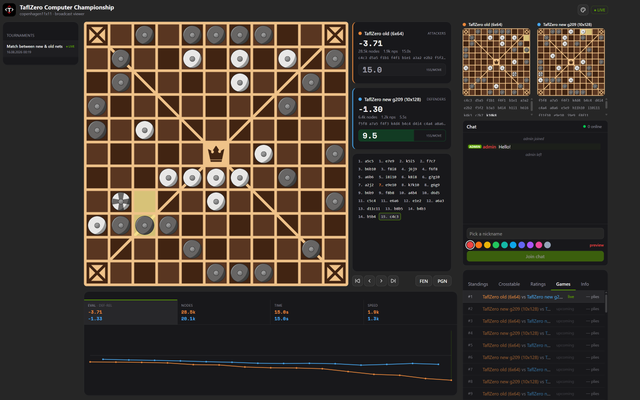Viewport: 640px width, 400px height.
Task: Click the top-left corner X square on board
Action: click(97, 35)
